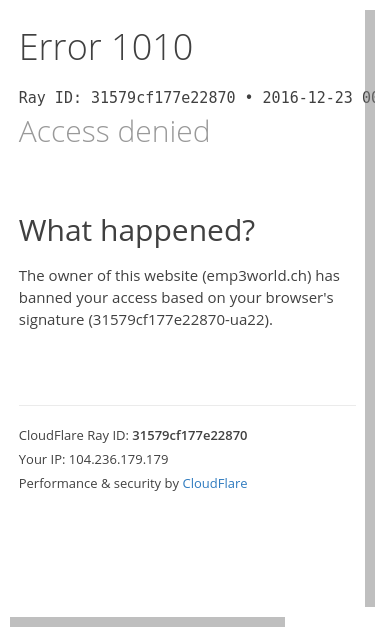Click the bold CloudFlare Ray ID value
Screen dimensions: 375x627
tap(189, 435)
